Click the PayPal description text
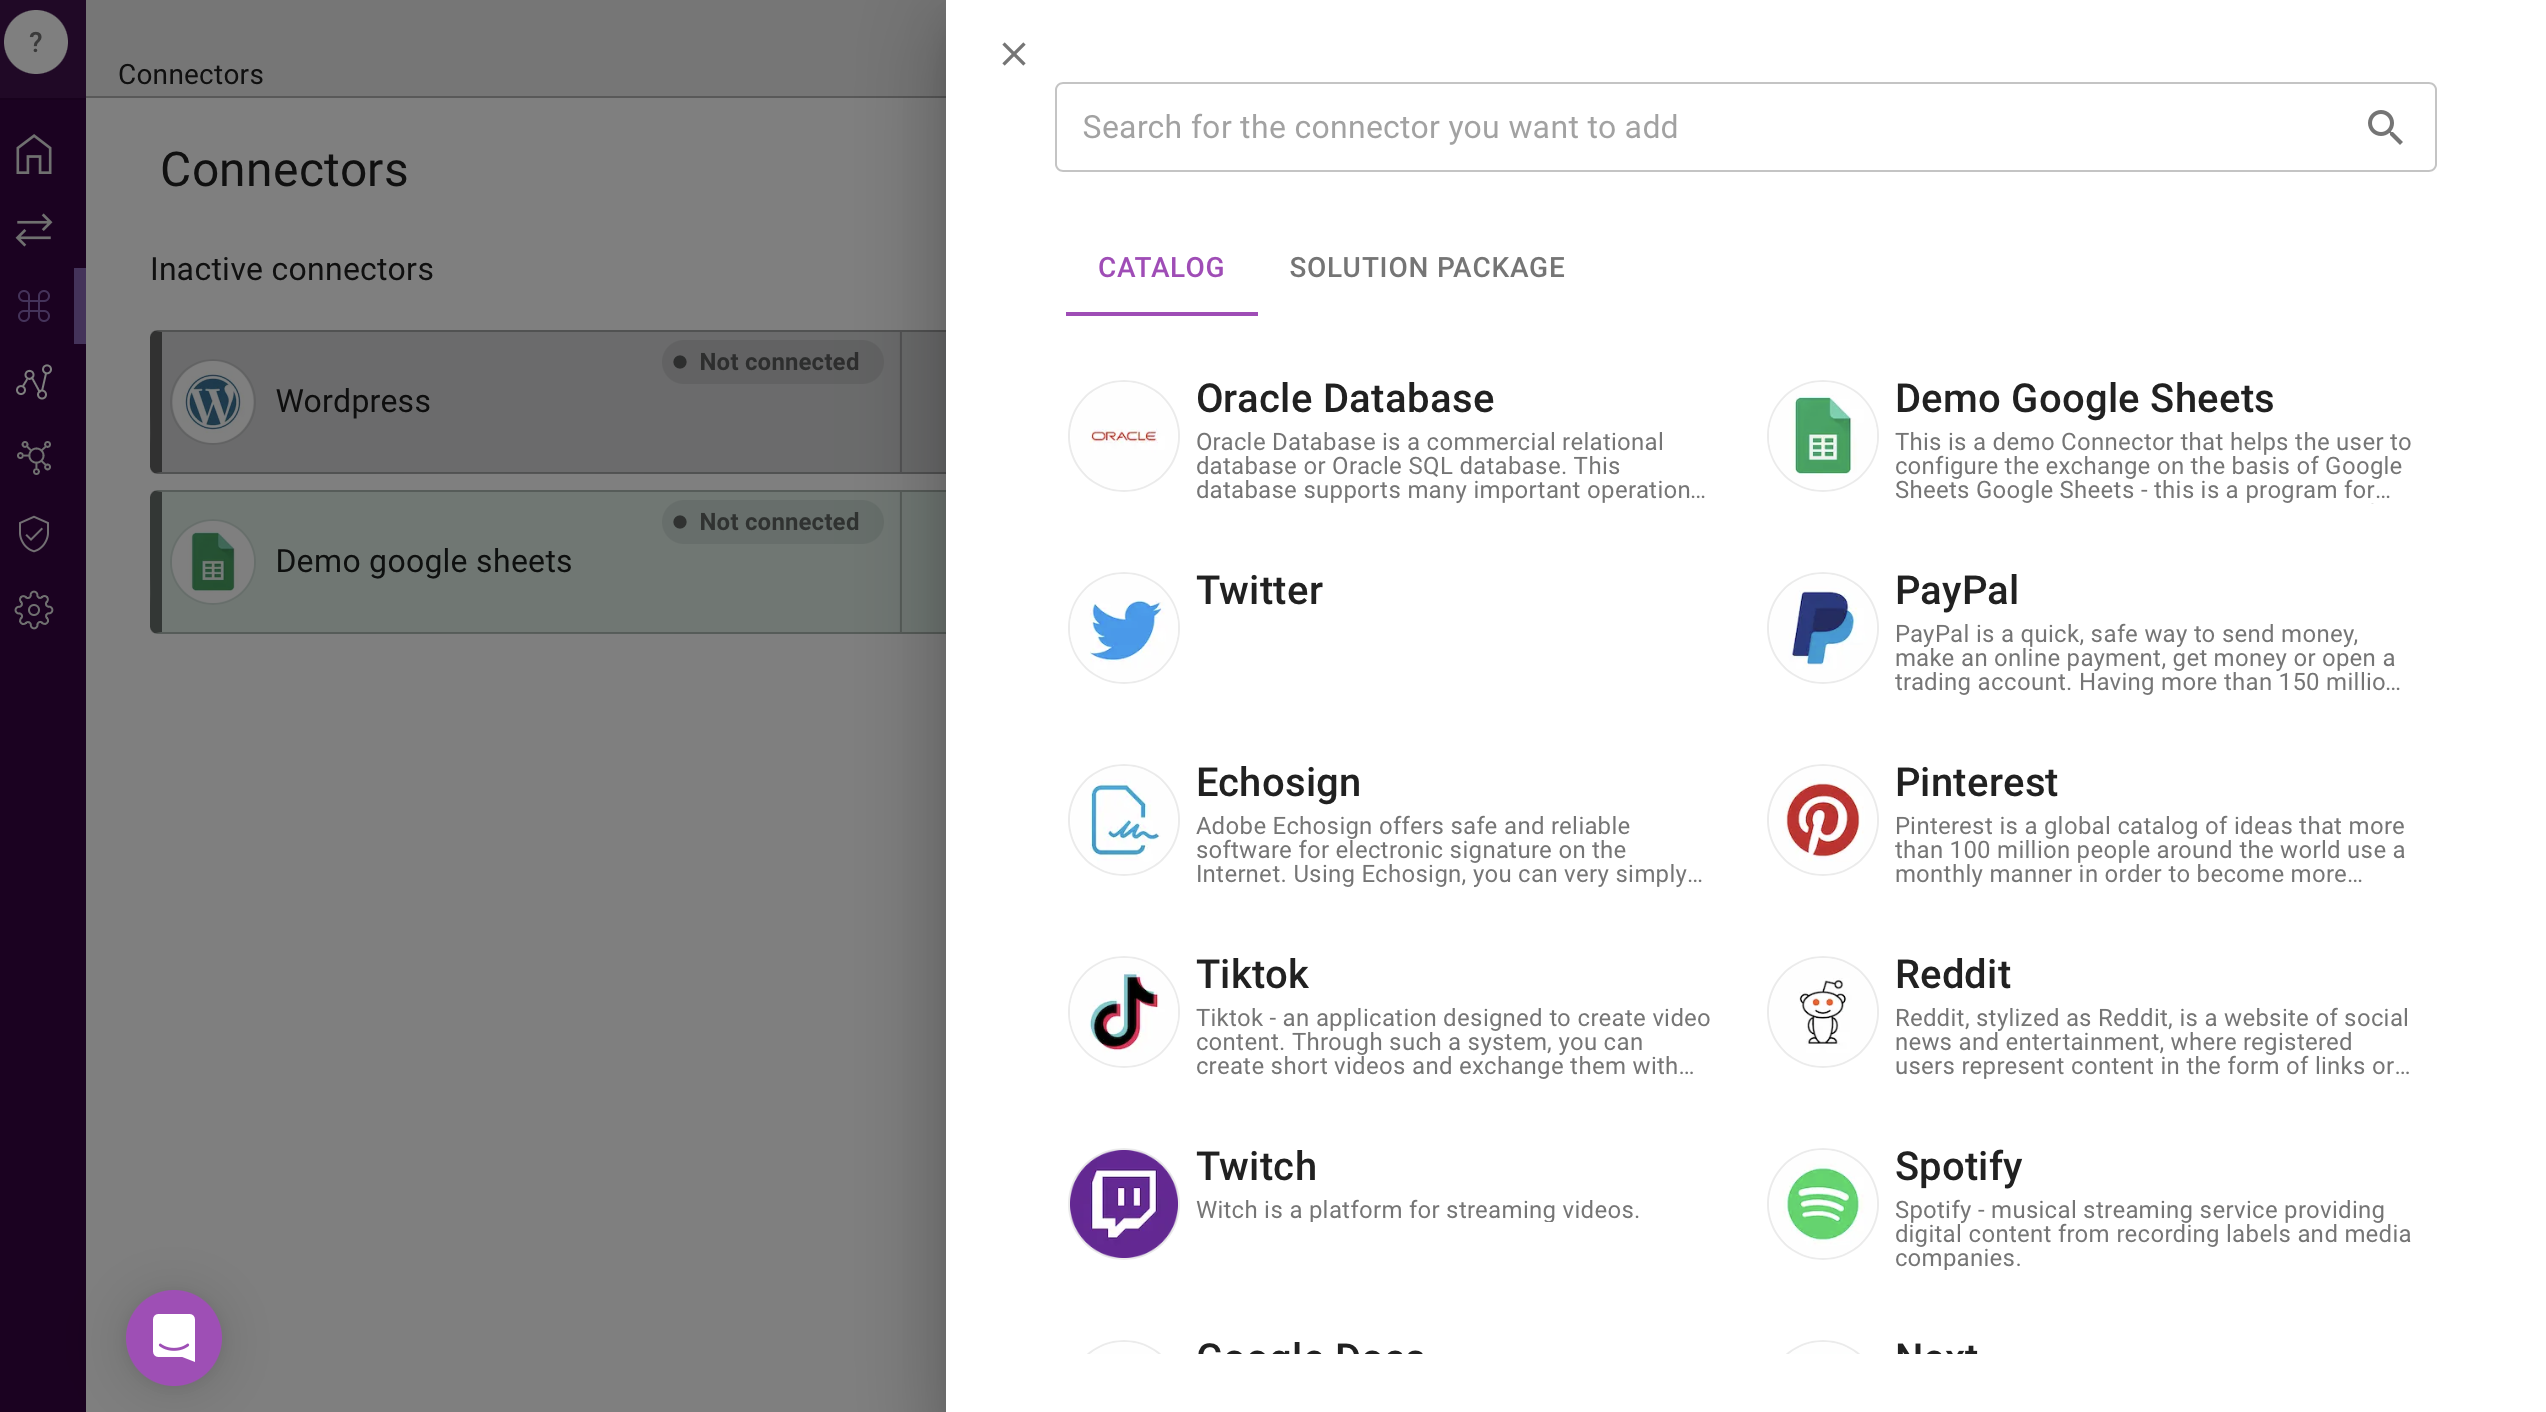 tap(2147, 658)
